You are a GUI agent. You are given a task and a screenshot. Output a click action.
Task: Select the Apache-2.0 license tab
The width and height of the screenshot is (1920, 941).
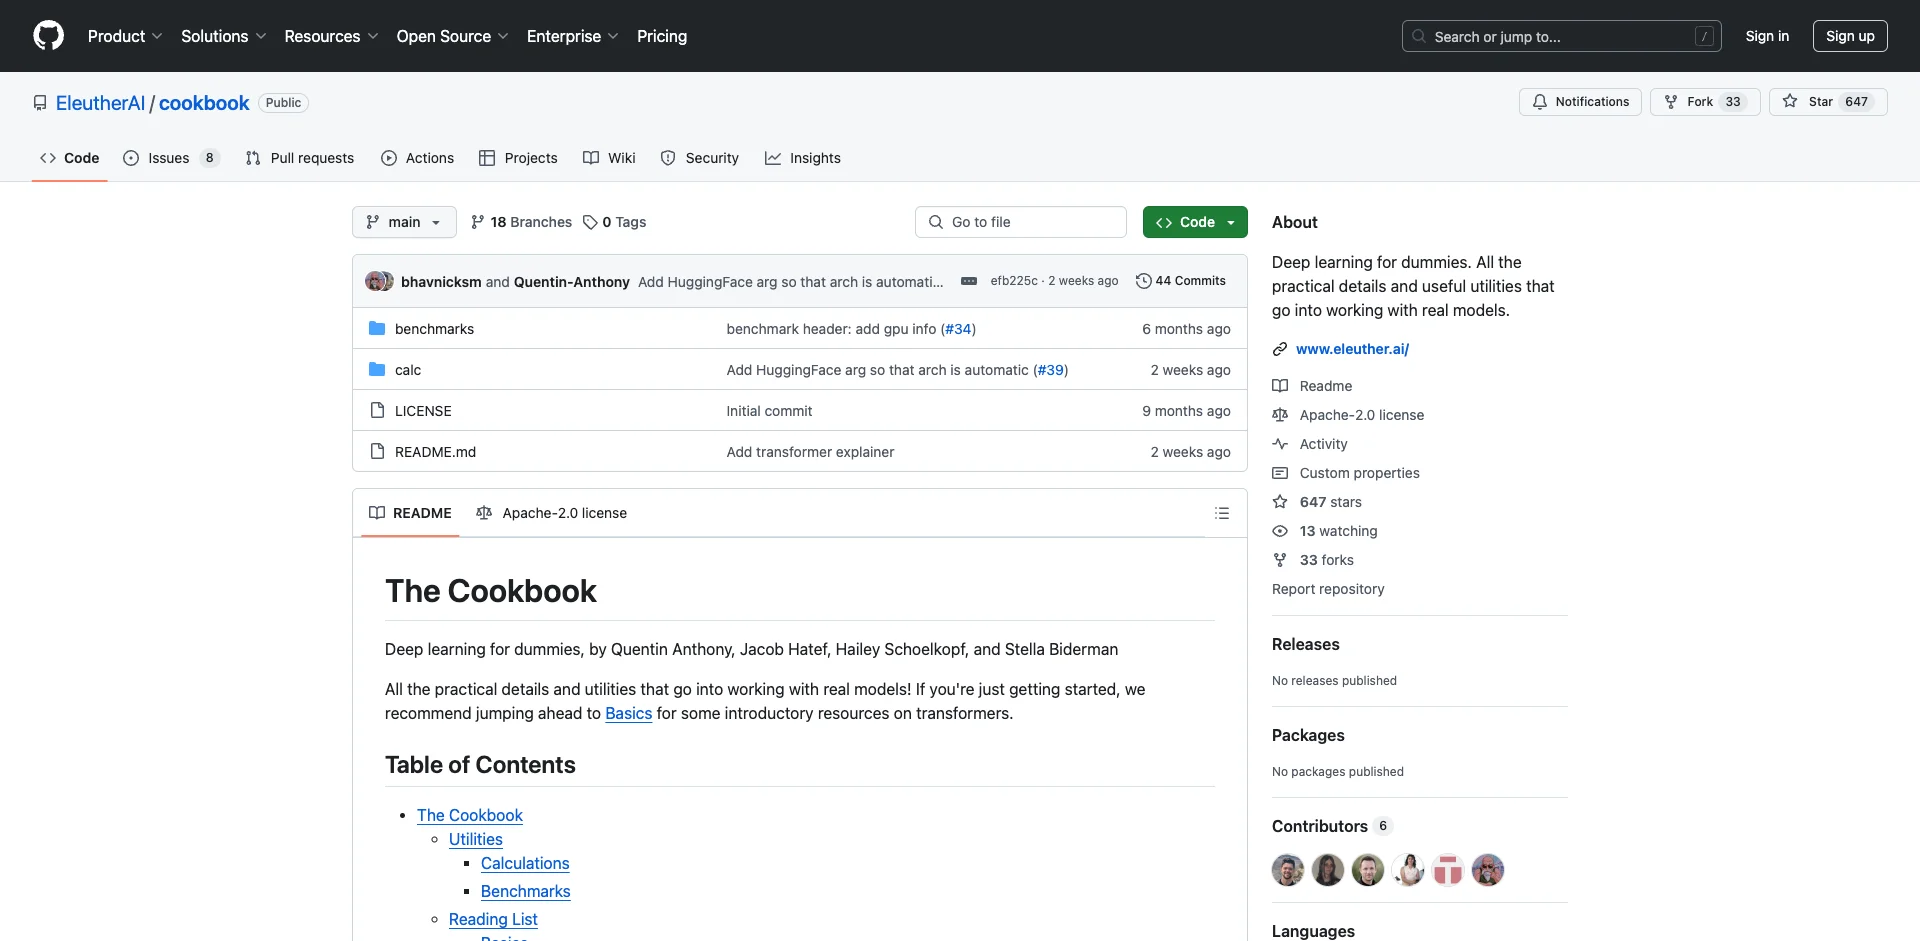(552, 513)
